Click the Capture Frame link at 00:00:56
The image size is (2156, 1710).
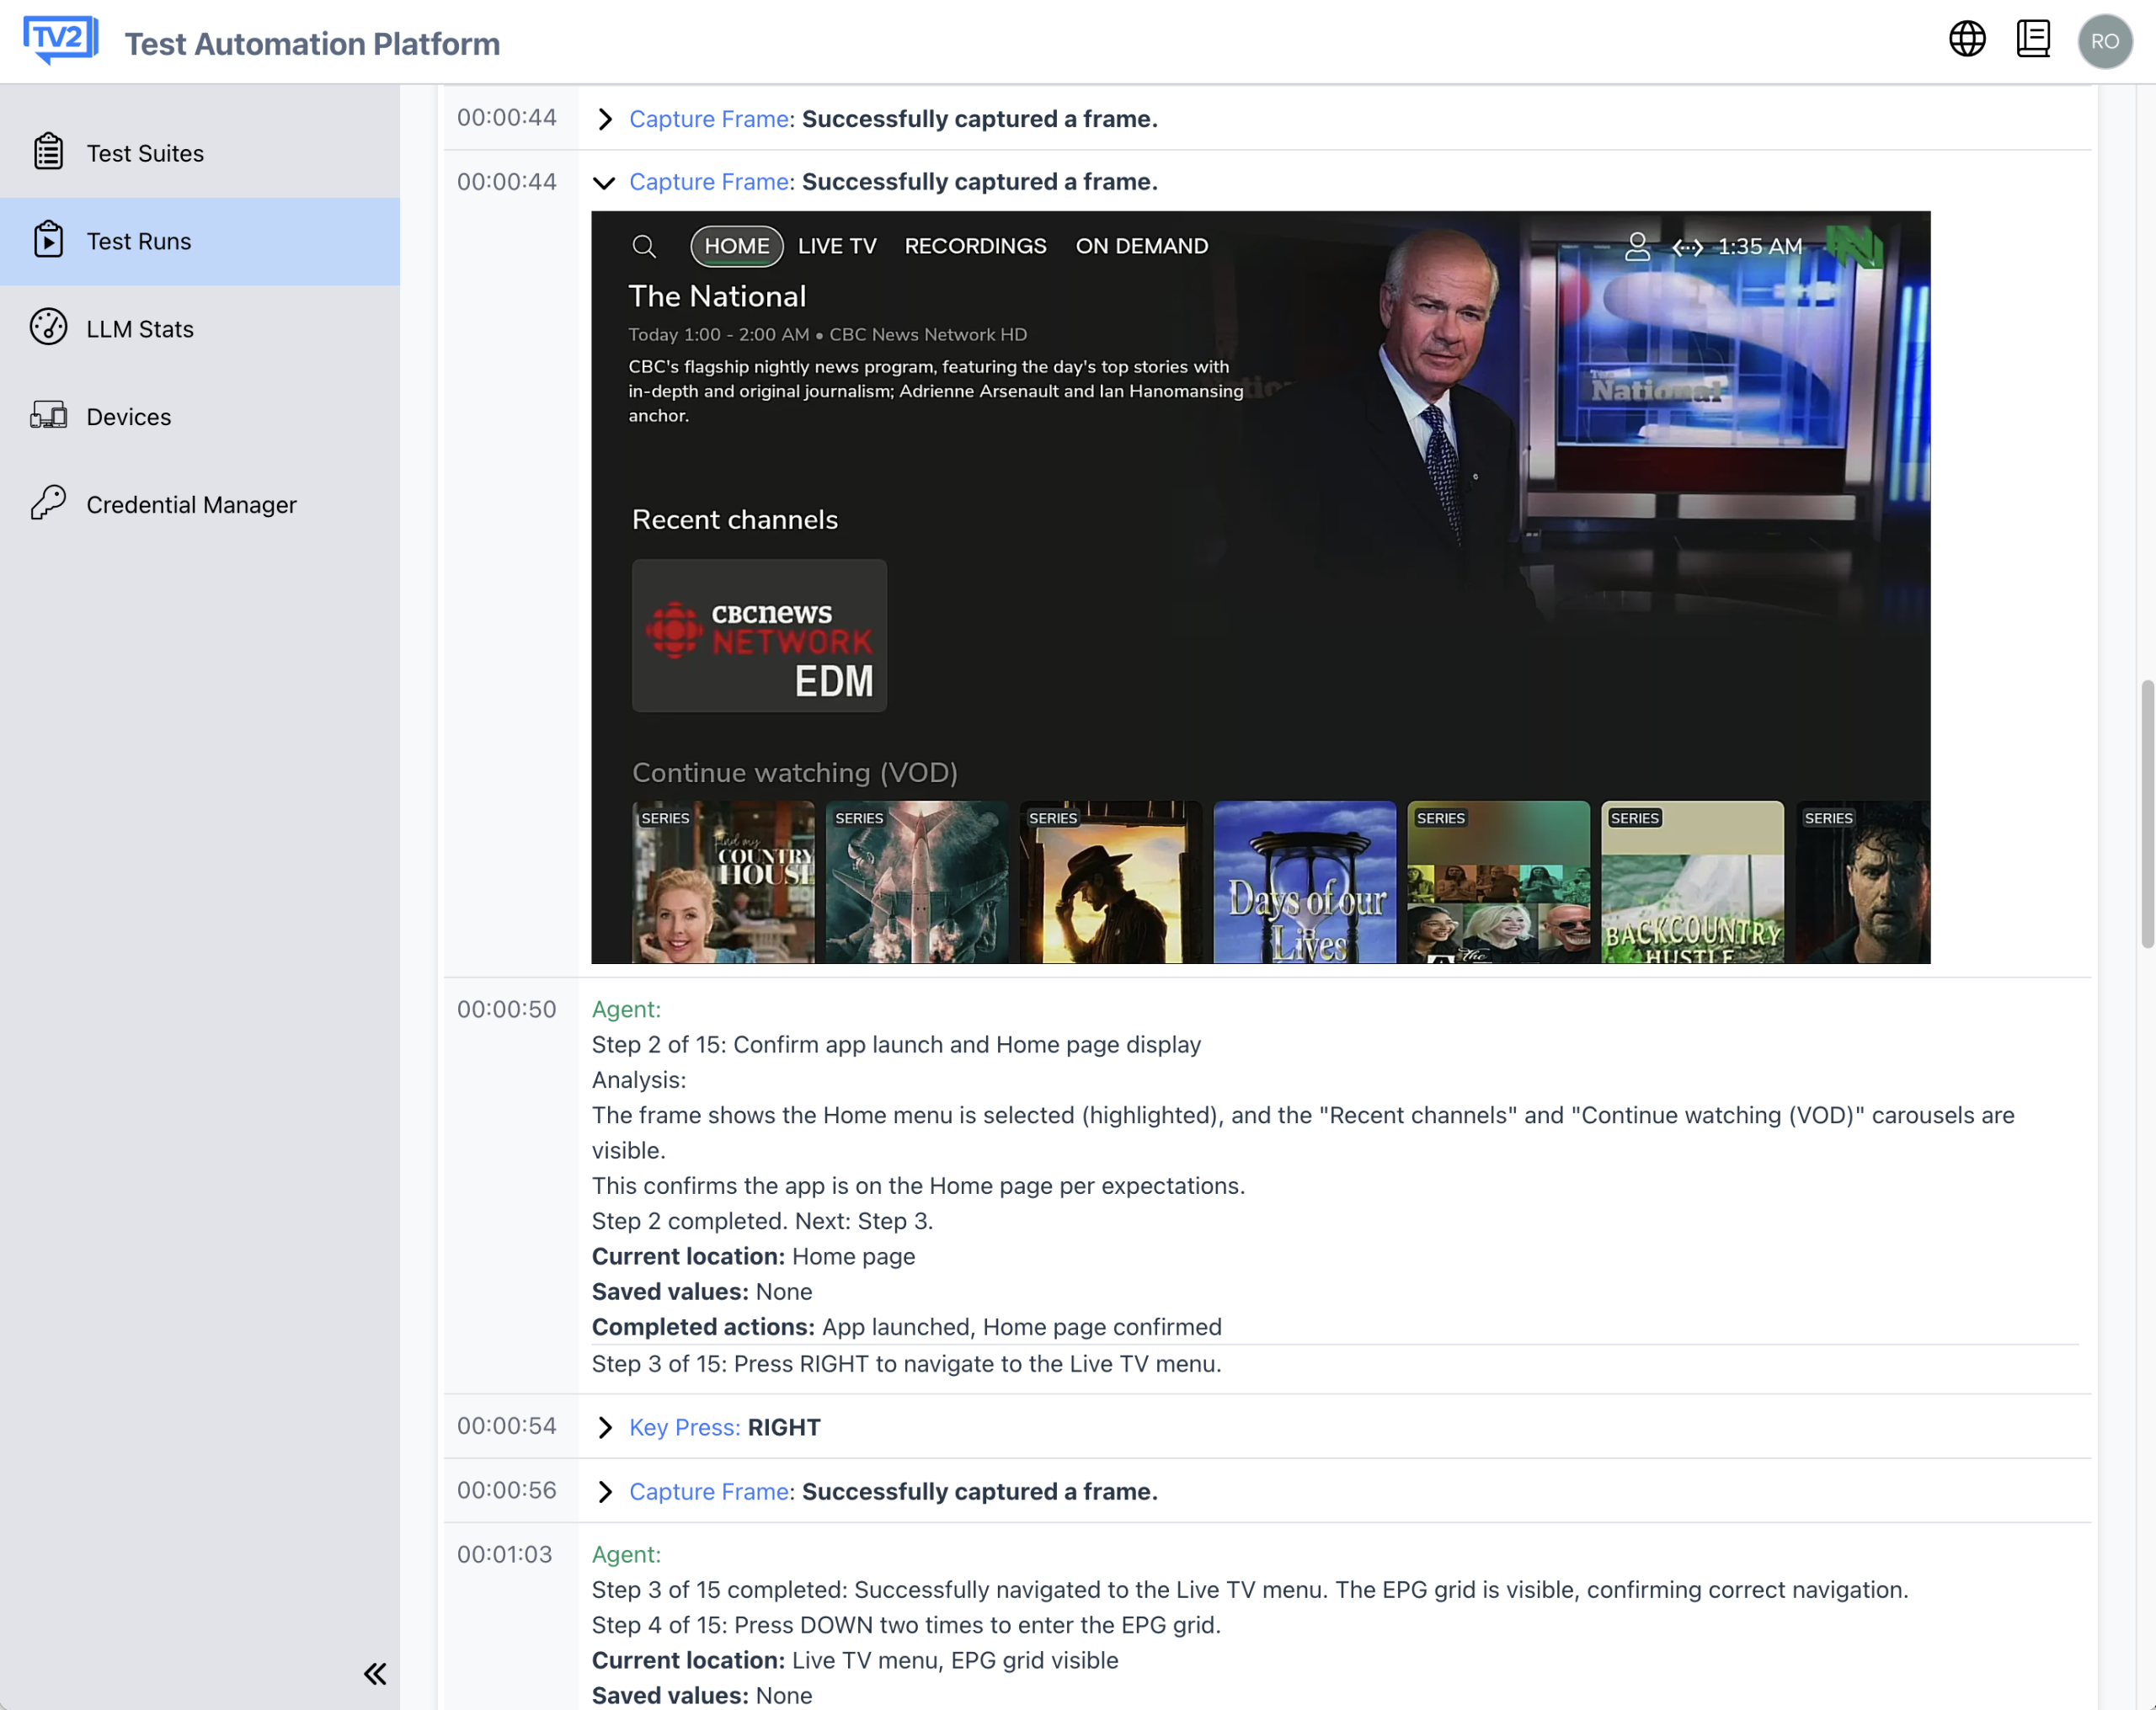[709, 1491]
